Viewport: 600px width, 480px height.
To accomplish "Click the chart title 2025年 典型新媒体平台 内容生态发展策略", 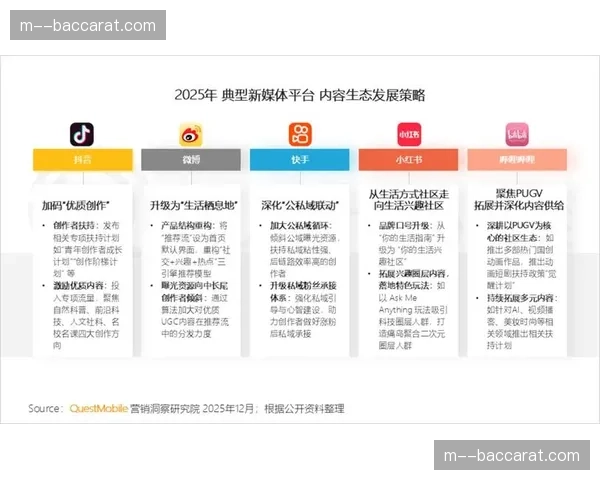I will pyautogui.click(x=300, y=95).
